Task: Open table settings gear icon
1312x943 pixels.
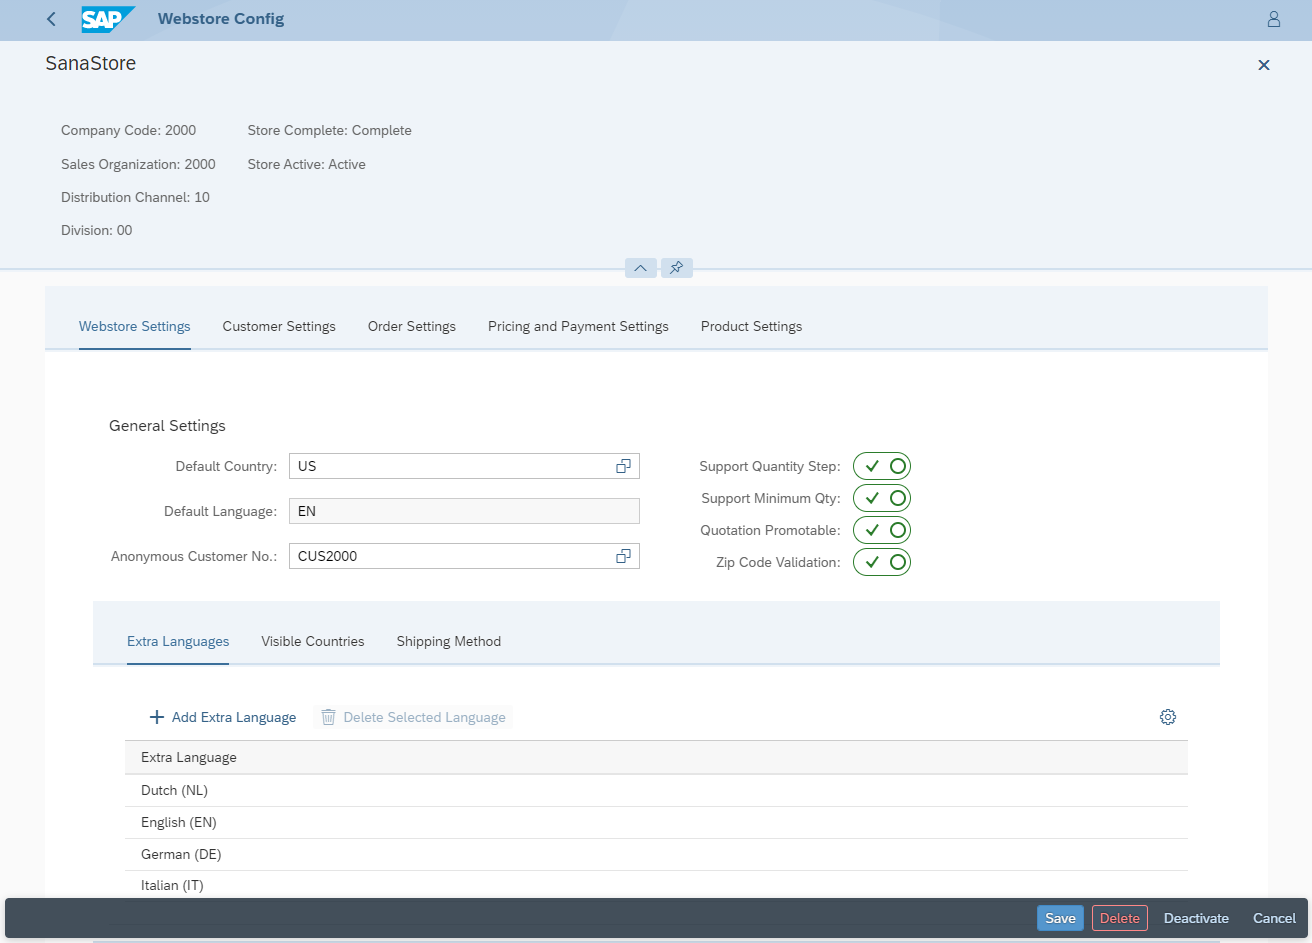Action: click(1168, 717)
